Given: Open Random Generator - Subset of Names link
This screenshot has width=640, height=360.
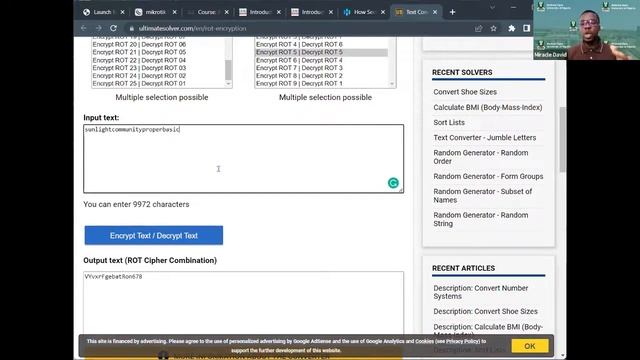Looking at the screenshot, I should coord(482,196).
